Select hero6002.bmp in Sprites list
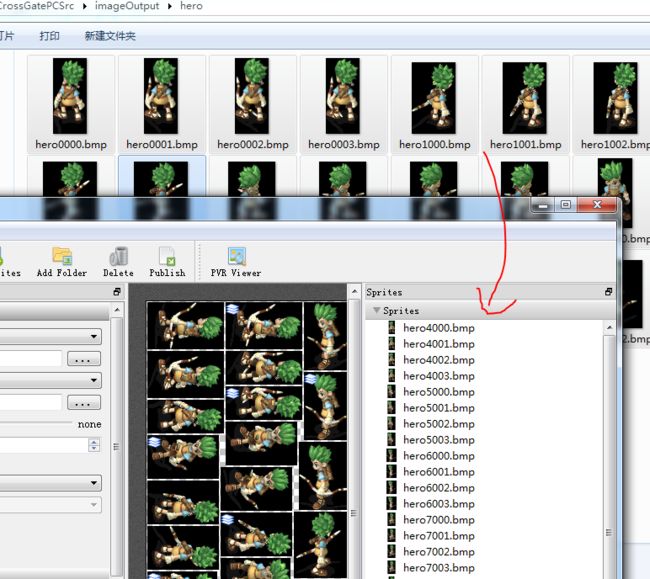650x579 pixels. [x=439, y=488]
